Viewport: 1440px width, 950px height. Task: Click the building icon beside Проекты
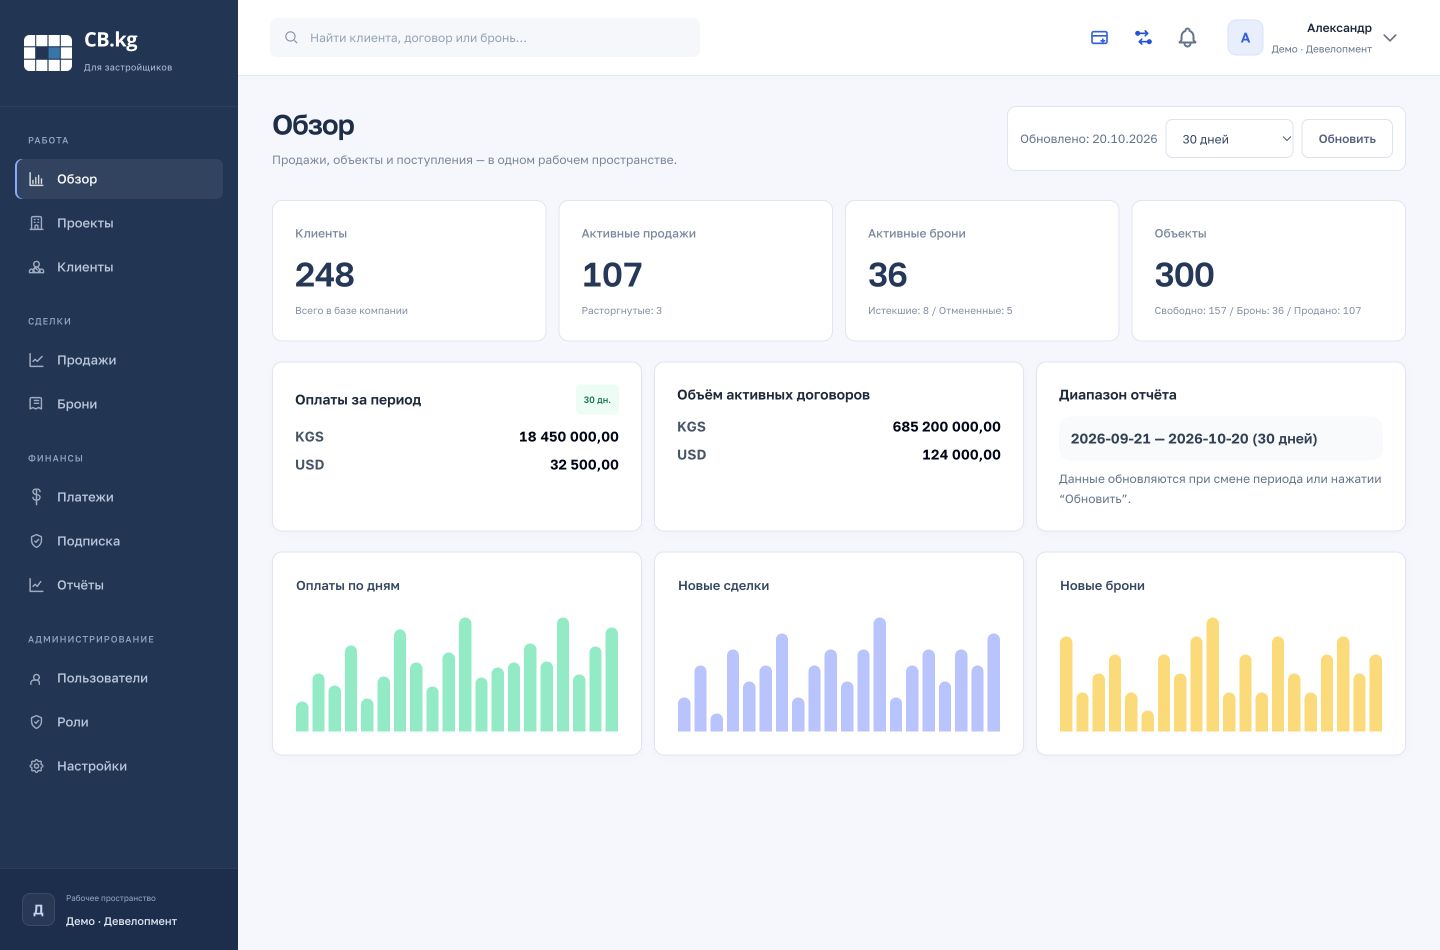coord(36,223)
